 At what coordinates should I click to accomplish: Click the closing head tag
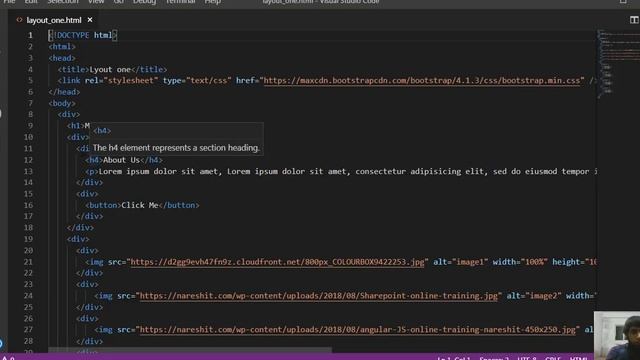64,92
